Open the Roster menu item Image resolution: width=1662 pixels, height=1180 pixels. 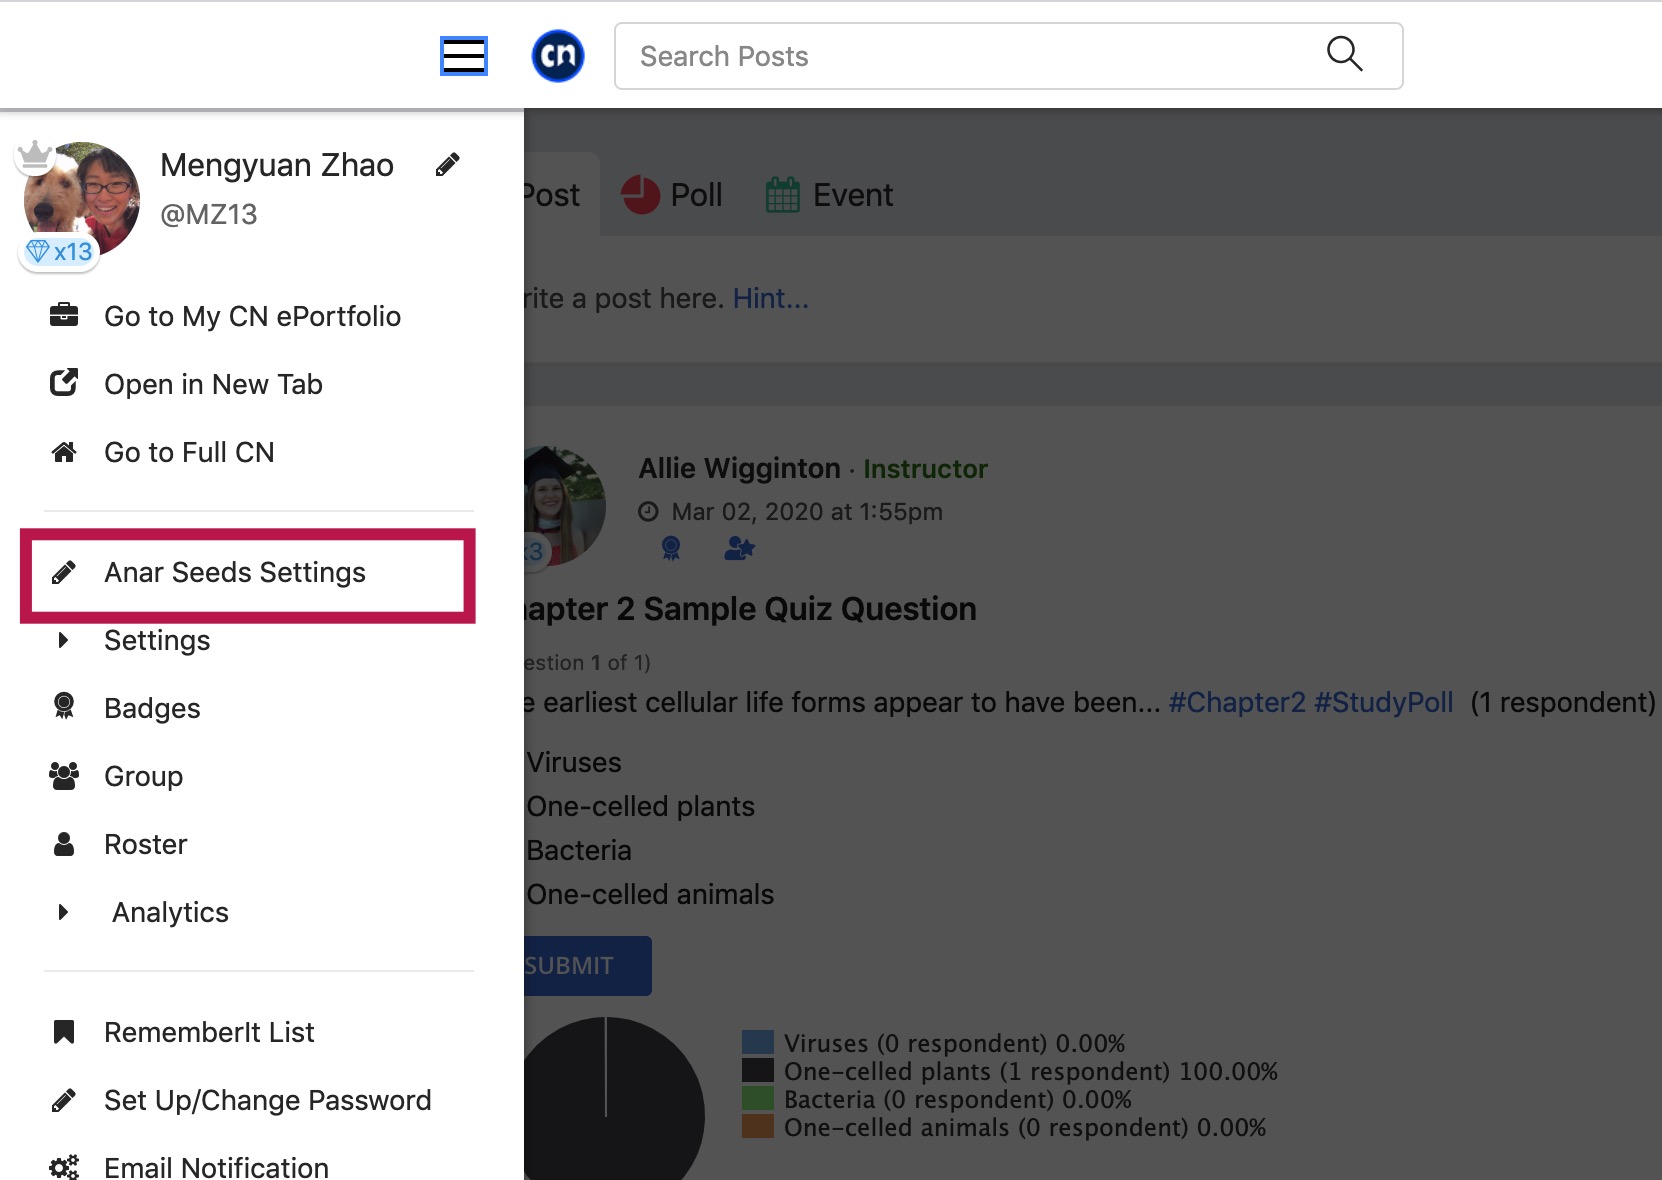point(145,844)
